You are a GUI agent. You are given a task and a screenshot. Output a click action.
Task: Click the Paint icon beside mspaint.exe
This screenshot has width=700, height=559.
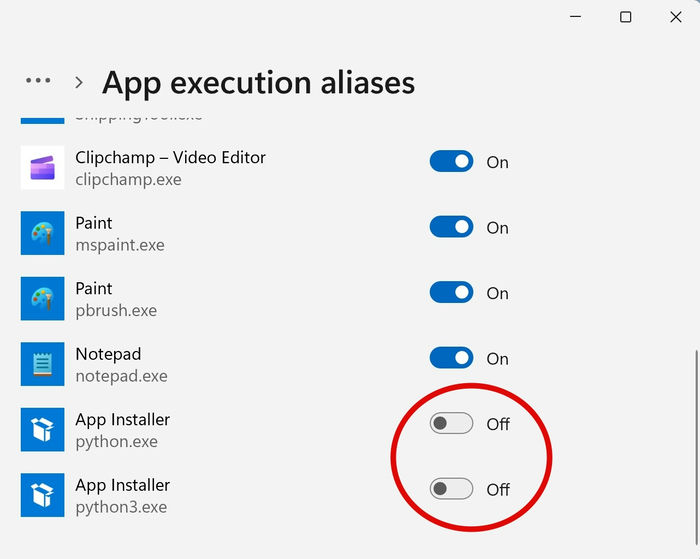pyautogui.click(x=42, y=233)
